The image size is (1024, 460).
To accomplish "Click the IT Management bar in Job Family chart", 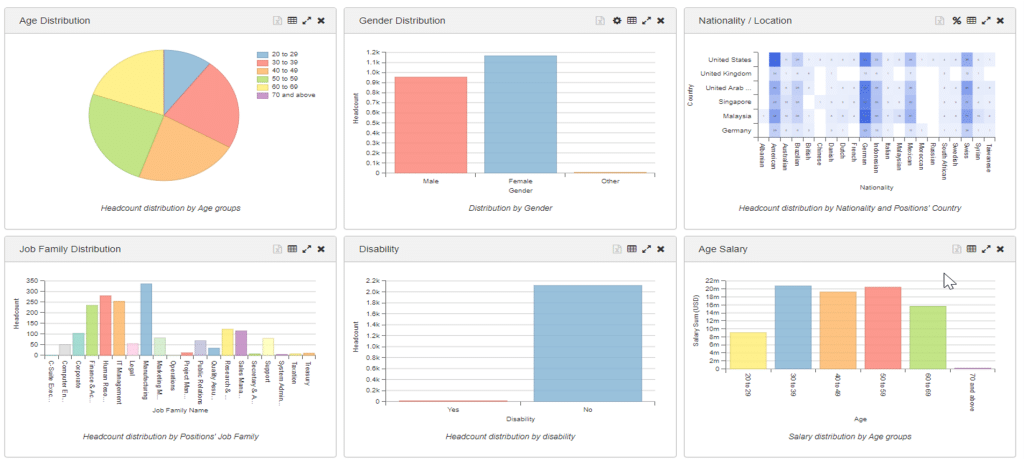I will tap(119, 328).
